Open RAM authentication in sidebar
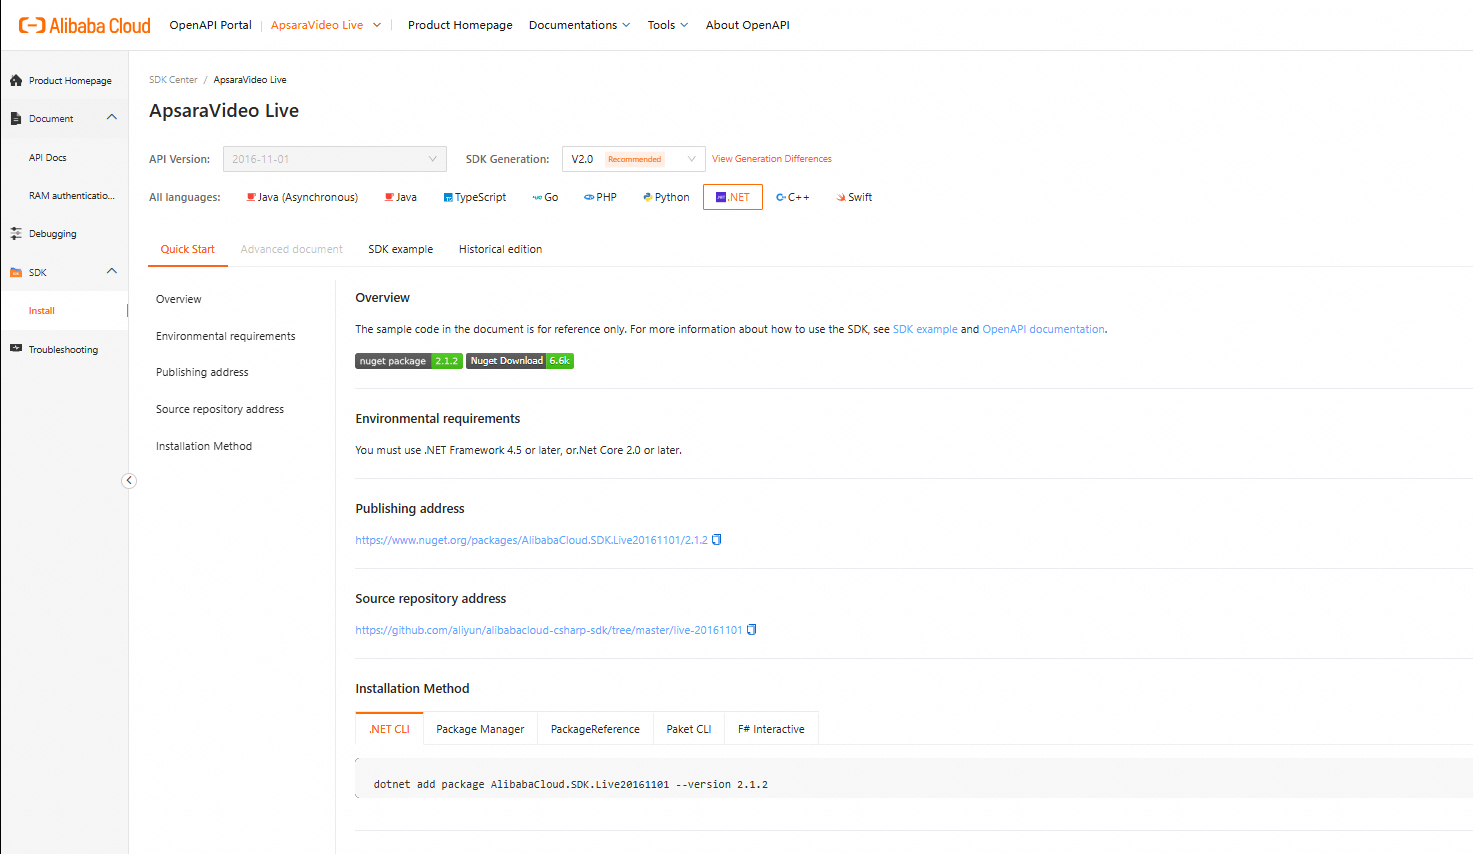 coord(72,196)
